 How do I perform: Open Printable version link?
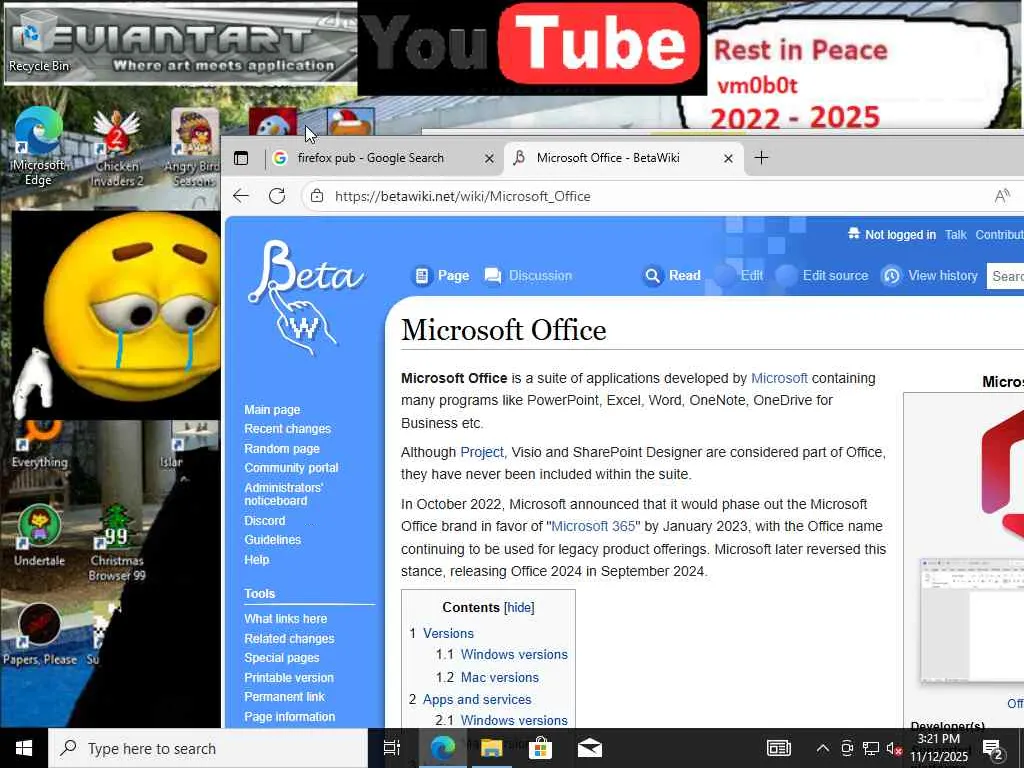pyautogui.click(x=289, y=678)
